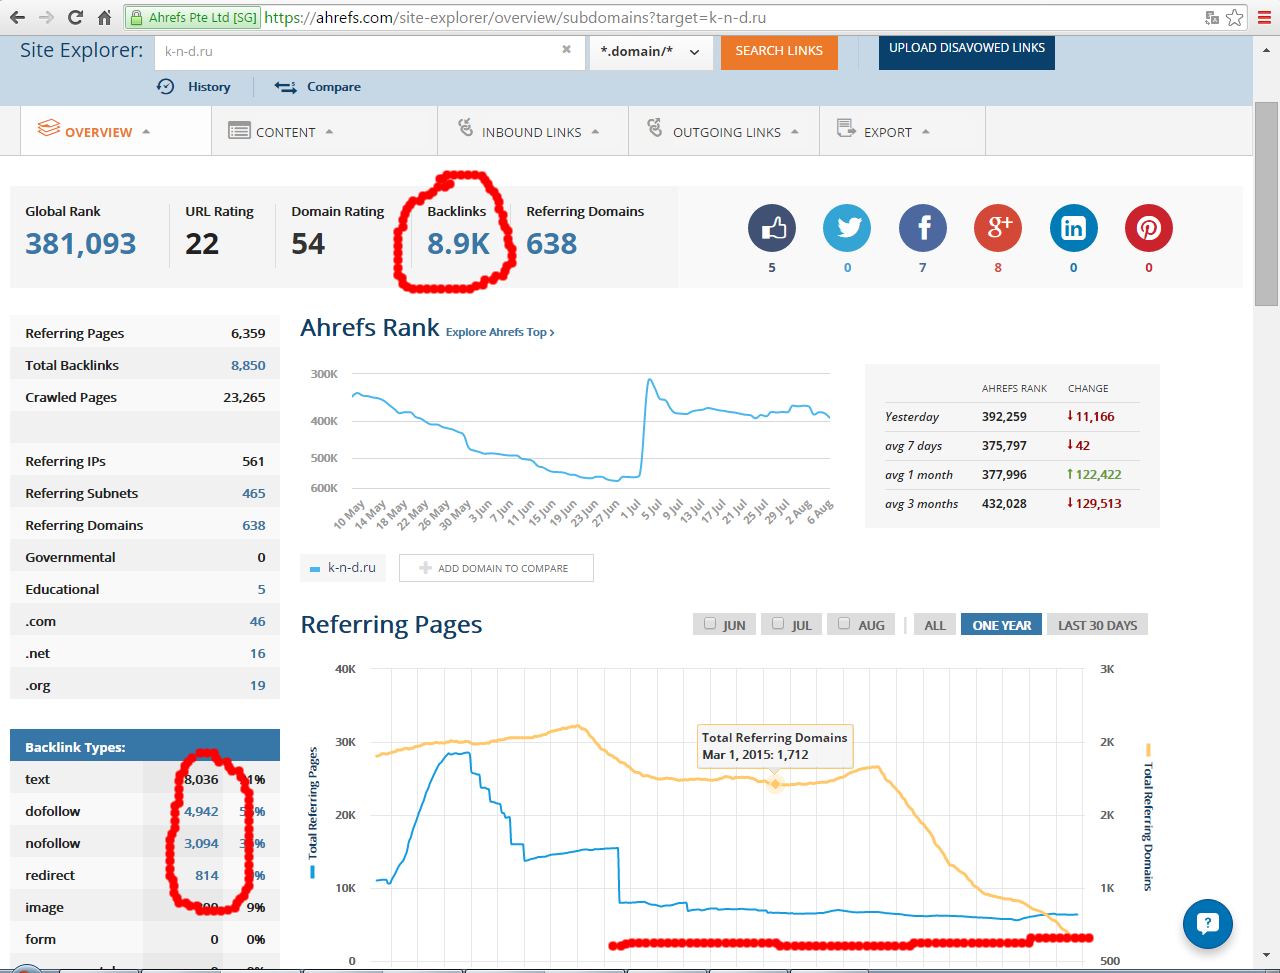Toggle the JUL checkbox
The width and height of the screenshot is (1280, 973).
(x=778, y=624)
